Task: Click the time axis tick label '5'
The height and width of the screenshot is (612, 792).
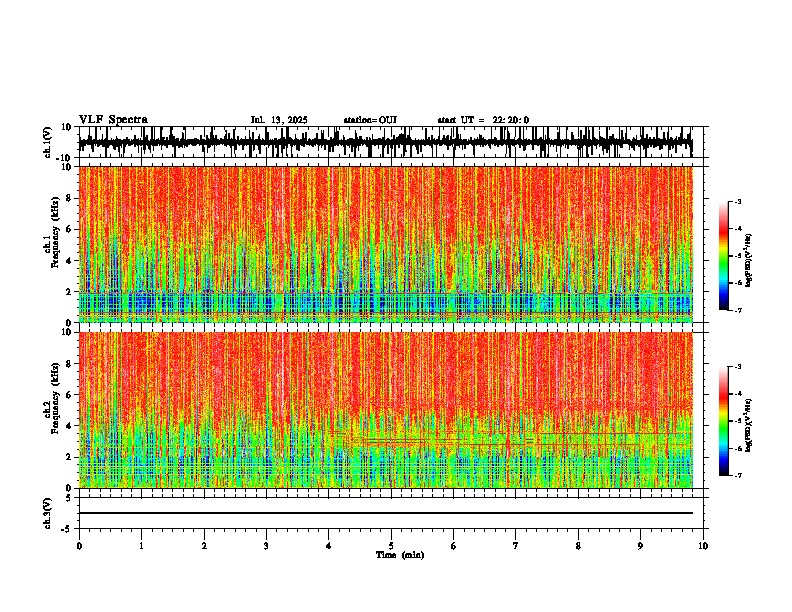Action: [391, 546]
